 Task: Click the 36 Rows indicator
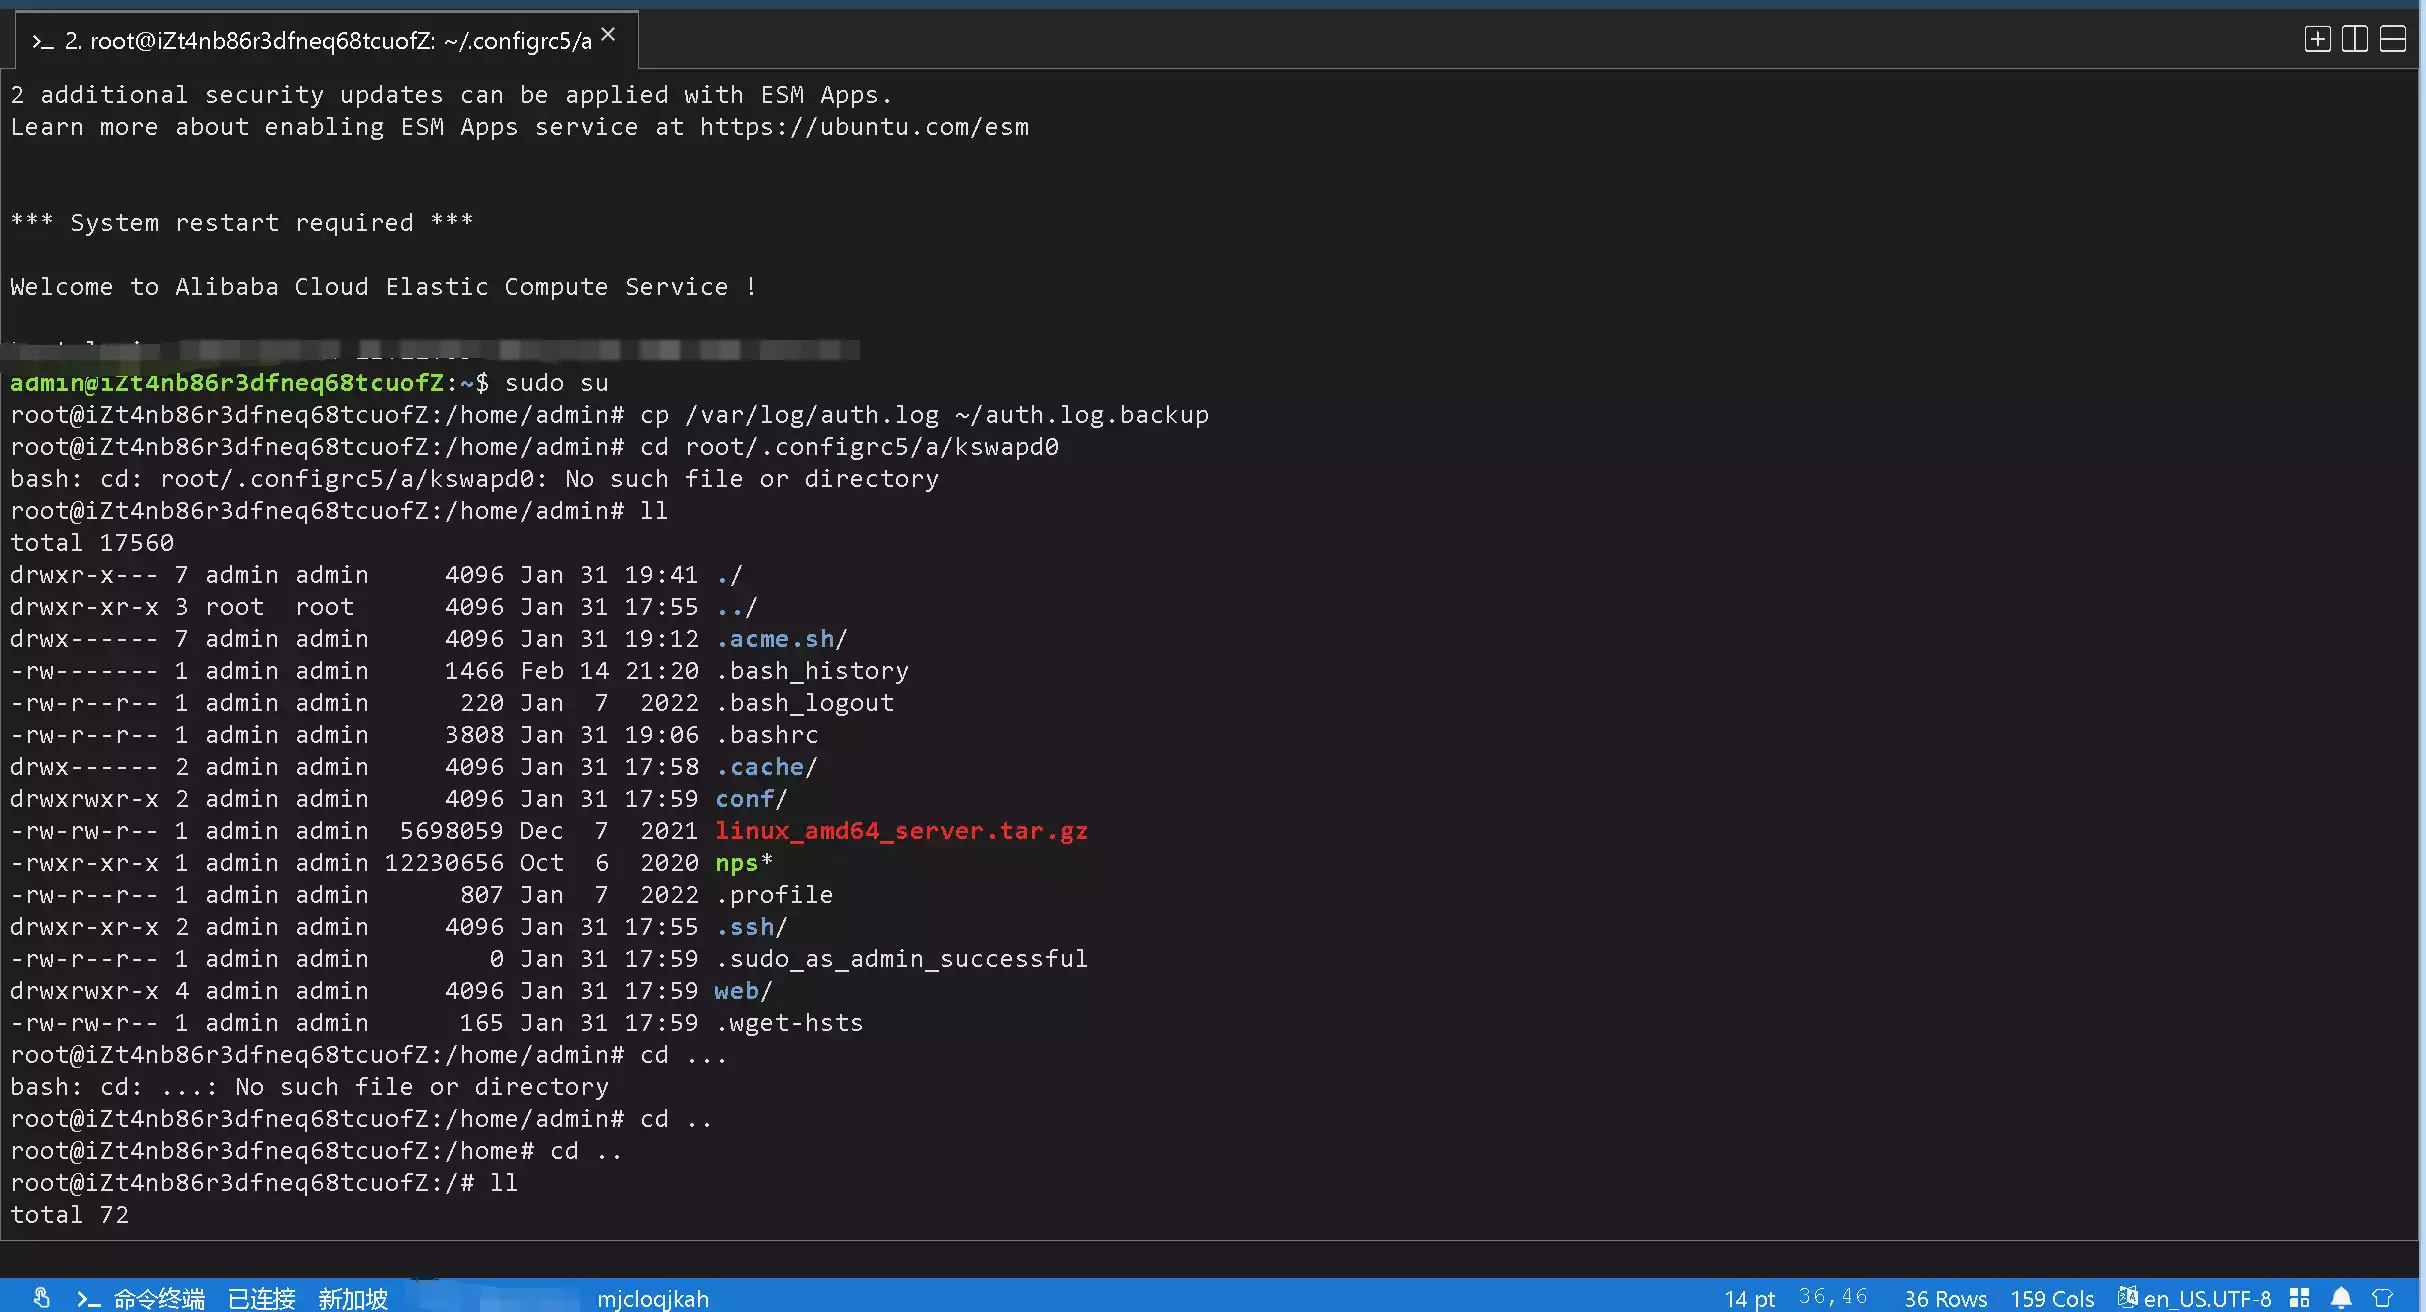[1945, 1298]
